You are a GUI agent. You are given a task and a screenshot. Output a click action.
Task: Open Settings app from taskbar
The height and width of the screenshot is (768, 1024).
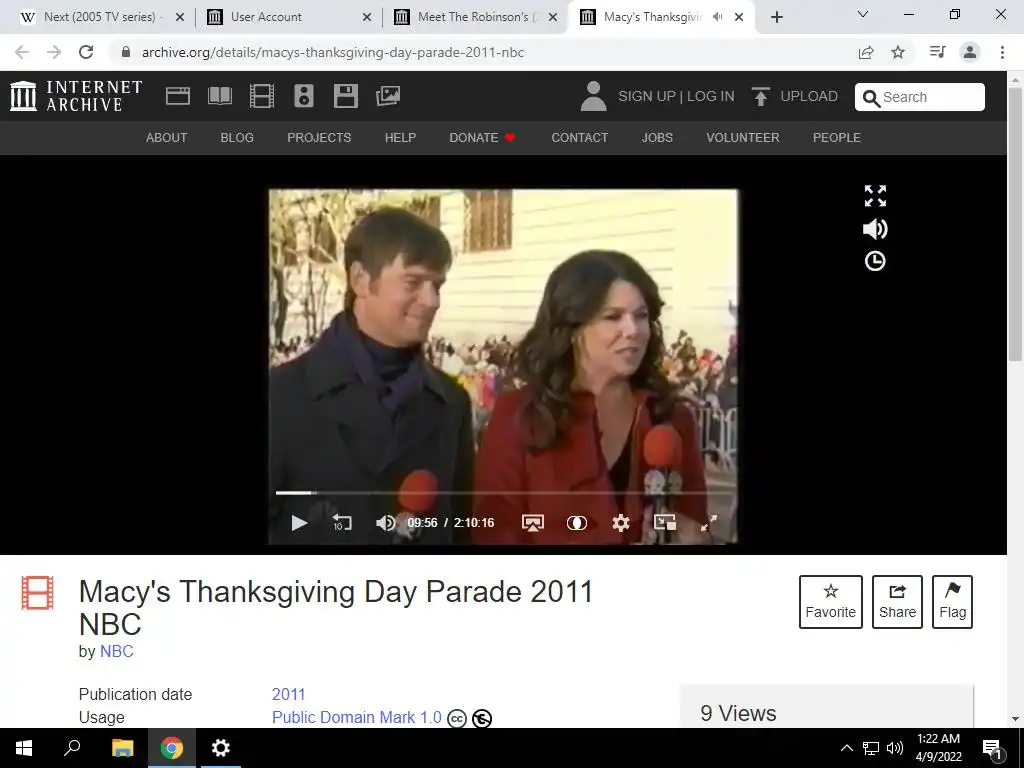click(221, 748)
